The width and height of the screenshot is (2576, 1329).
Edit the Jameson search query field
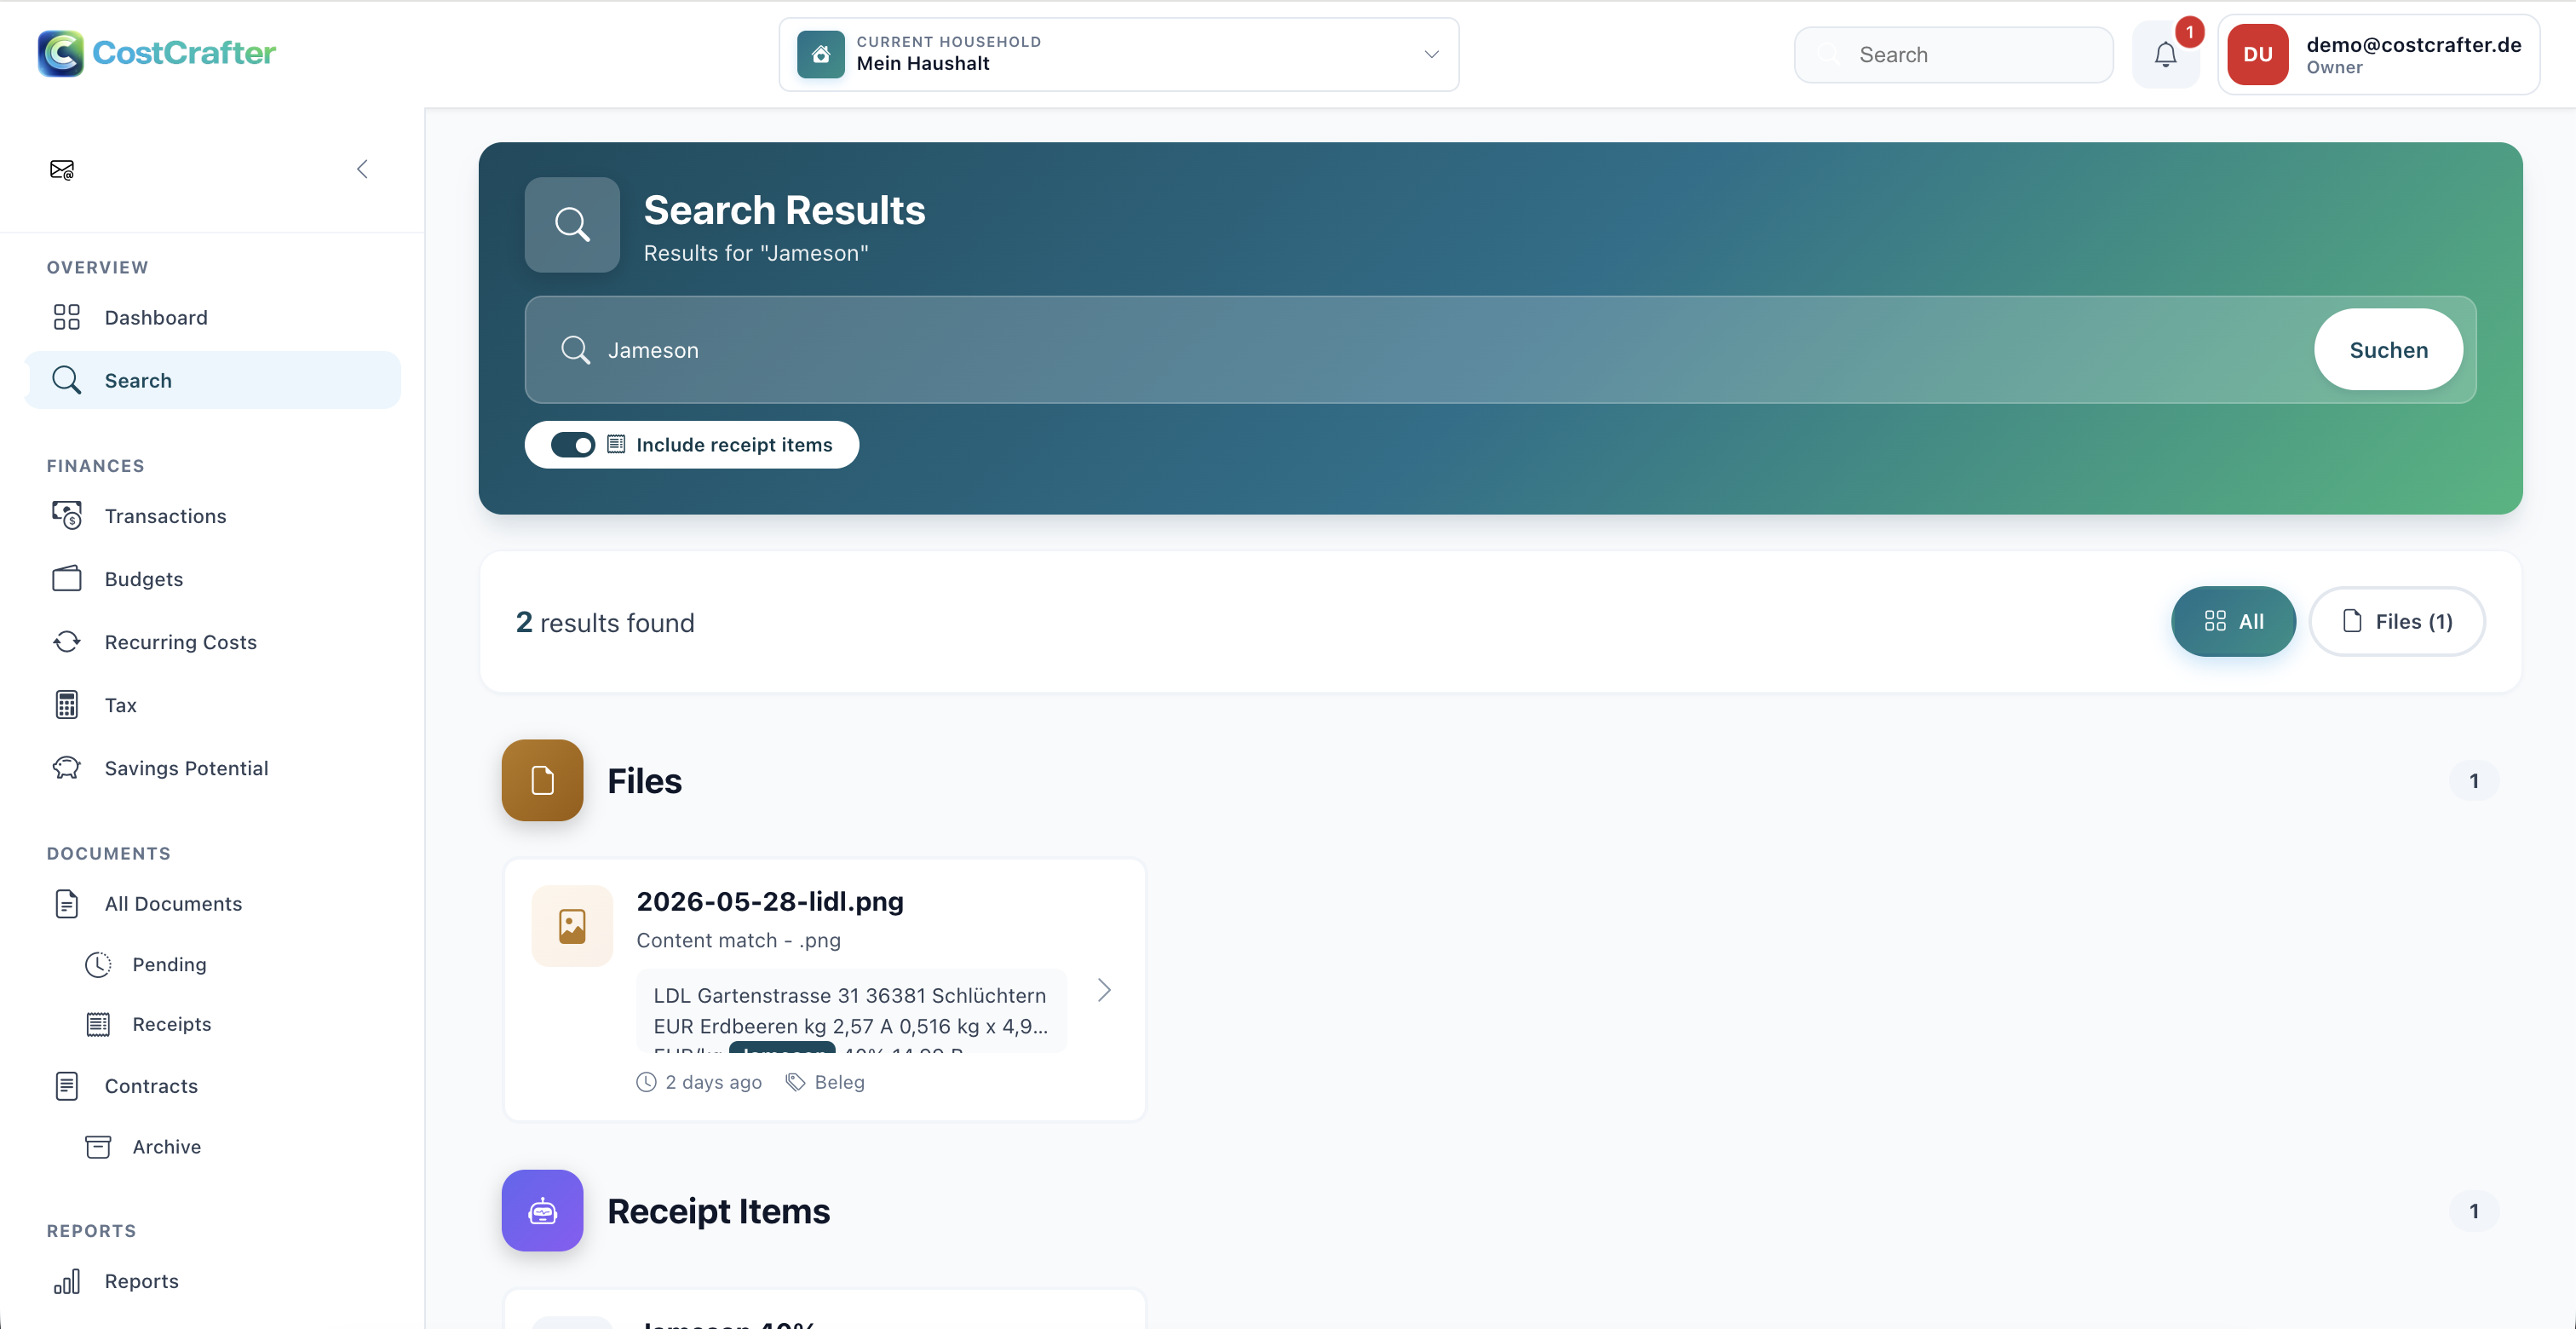1419,350
